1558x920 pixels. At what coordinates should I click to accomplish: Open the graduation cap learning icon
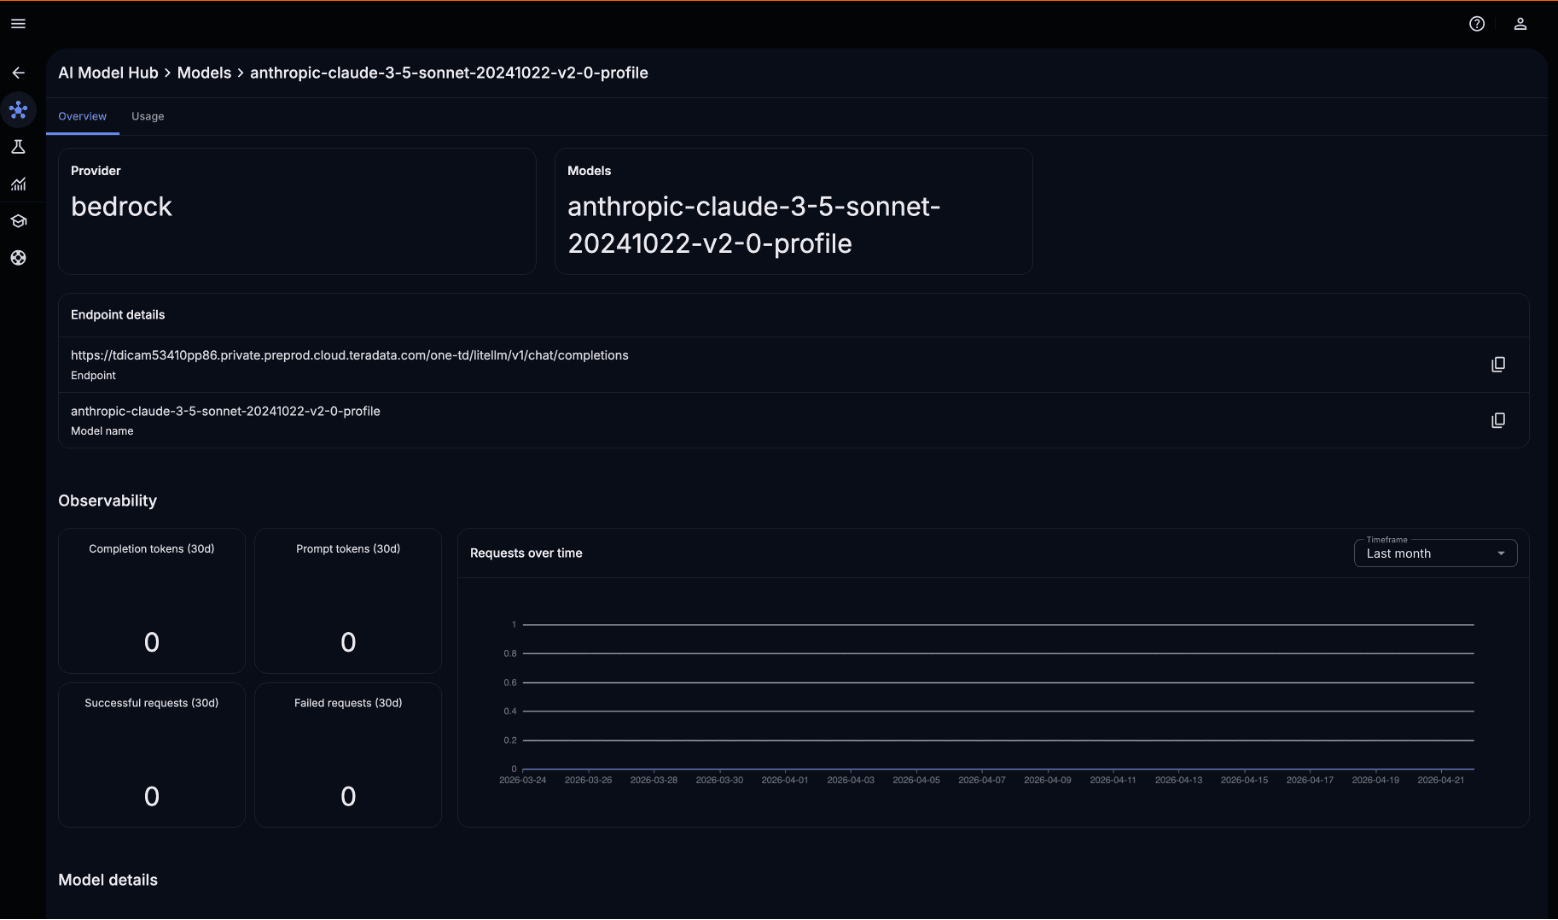[18, 221]
